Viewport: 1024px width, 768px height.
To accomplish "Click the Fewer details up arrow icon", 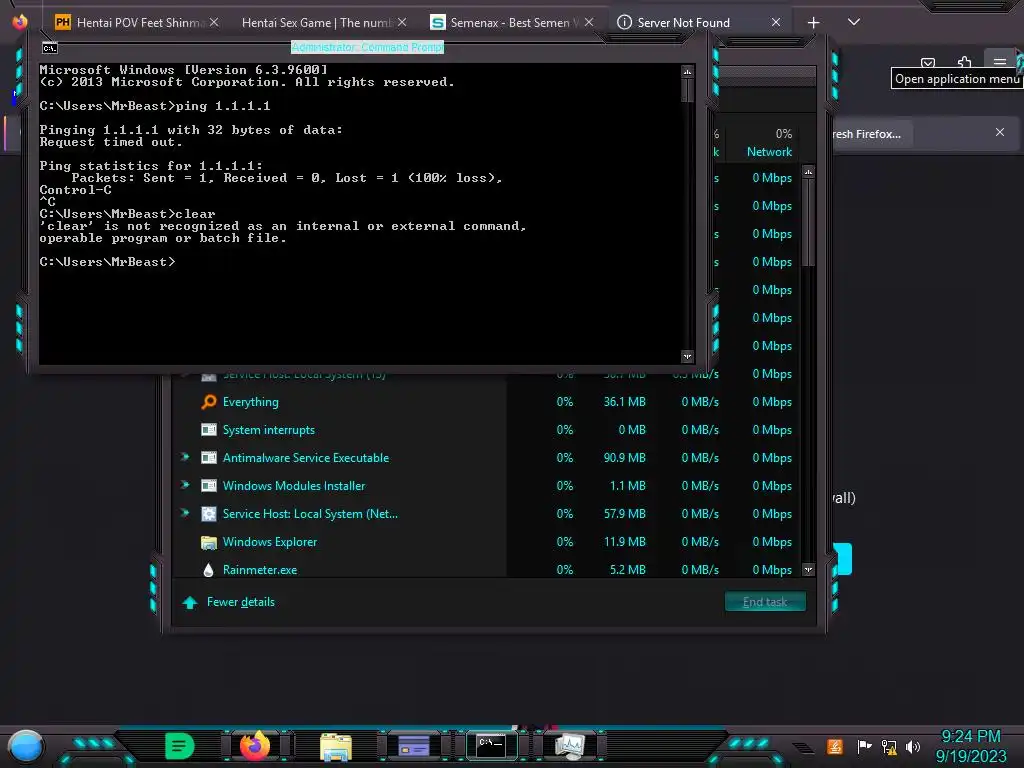I will pos(190,602).
